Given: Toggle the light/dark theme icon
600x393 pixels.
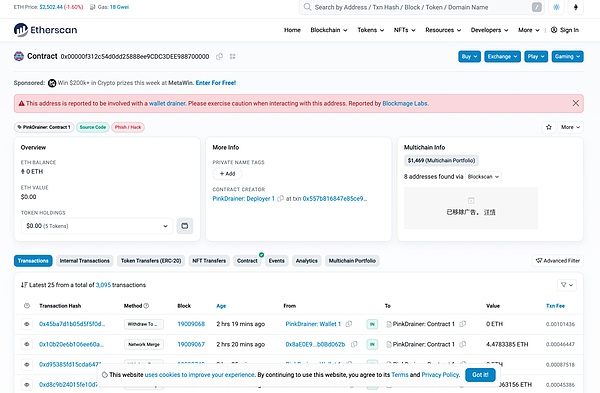Looking at the screenshot, I should (556, 7).
